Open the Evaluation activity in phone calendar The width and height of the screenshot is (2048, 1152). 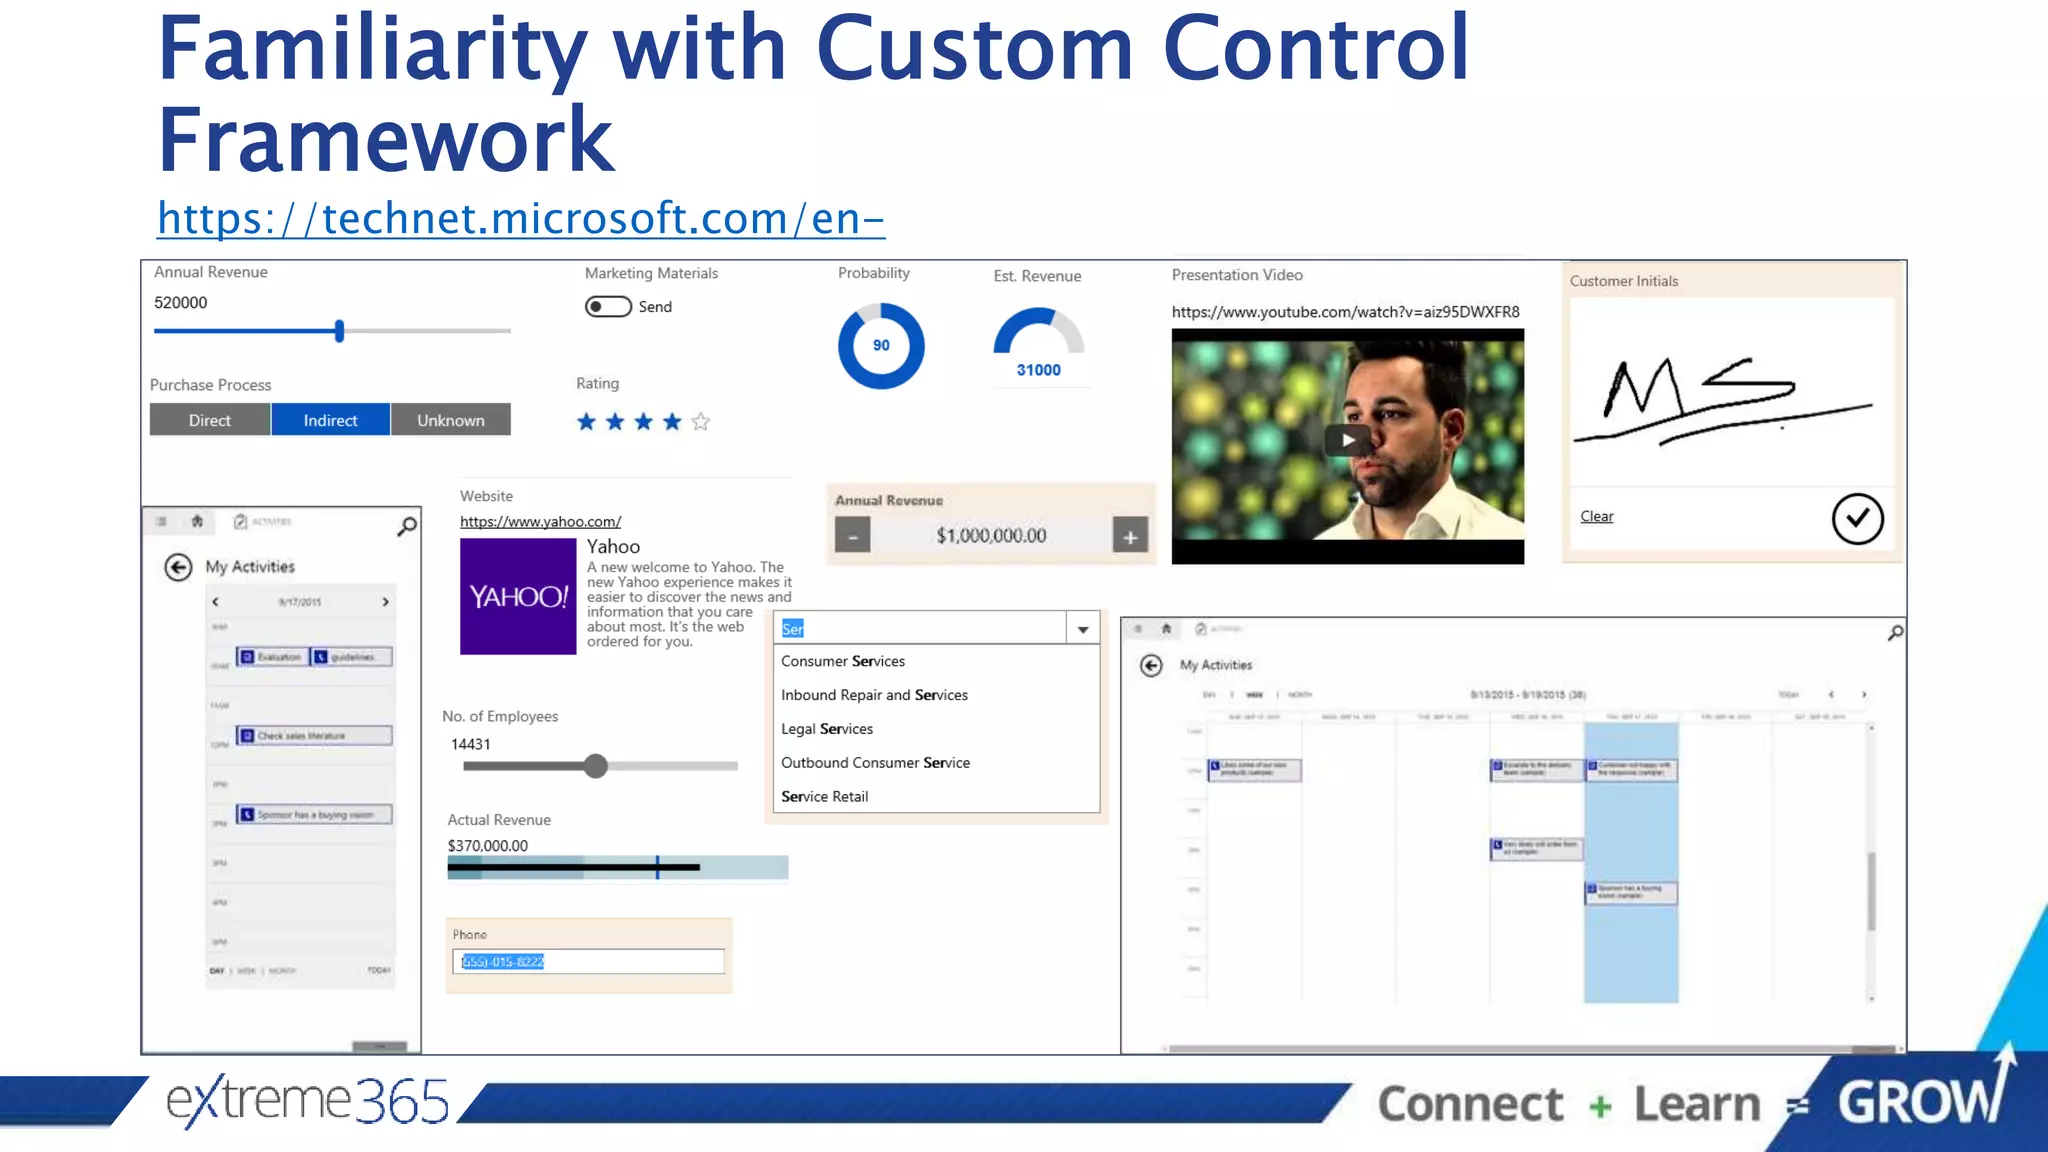(x=271, y=657)
